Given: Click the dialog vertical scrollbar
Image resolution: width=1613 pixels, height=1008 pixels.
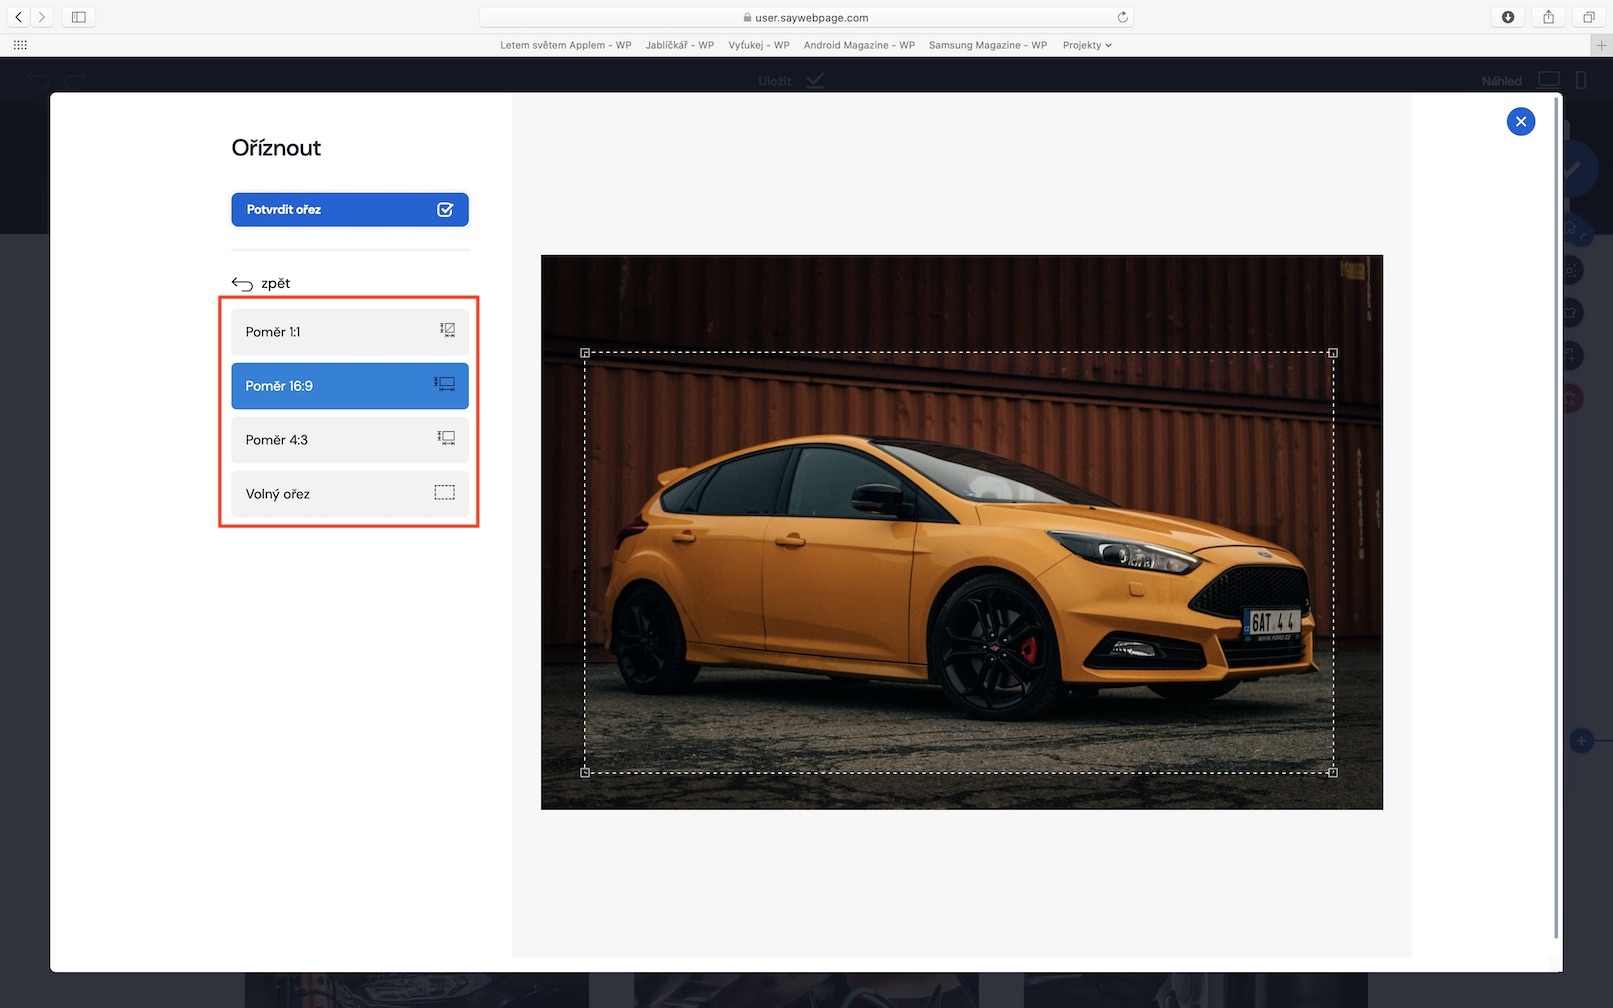Looking at the screenshot, I should tap(1556, 517).
